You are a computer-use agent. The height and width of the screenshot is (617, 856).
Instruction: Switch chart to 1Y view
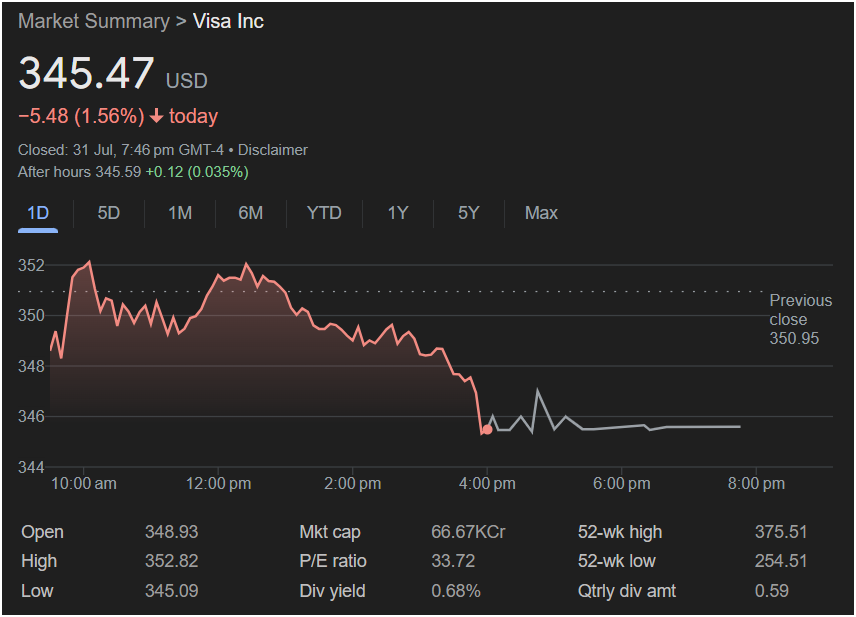point(398,213)
